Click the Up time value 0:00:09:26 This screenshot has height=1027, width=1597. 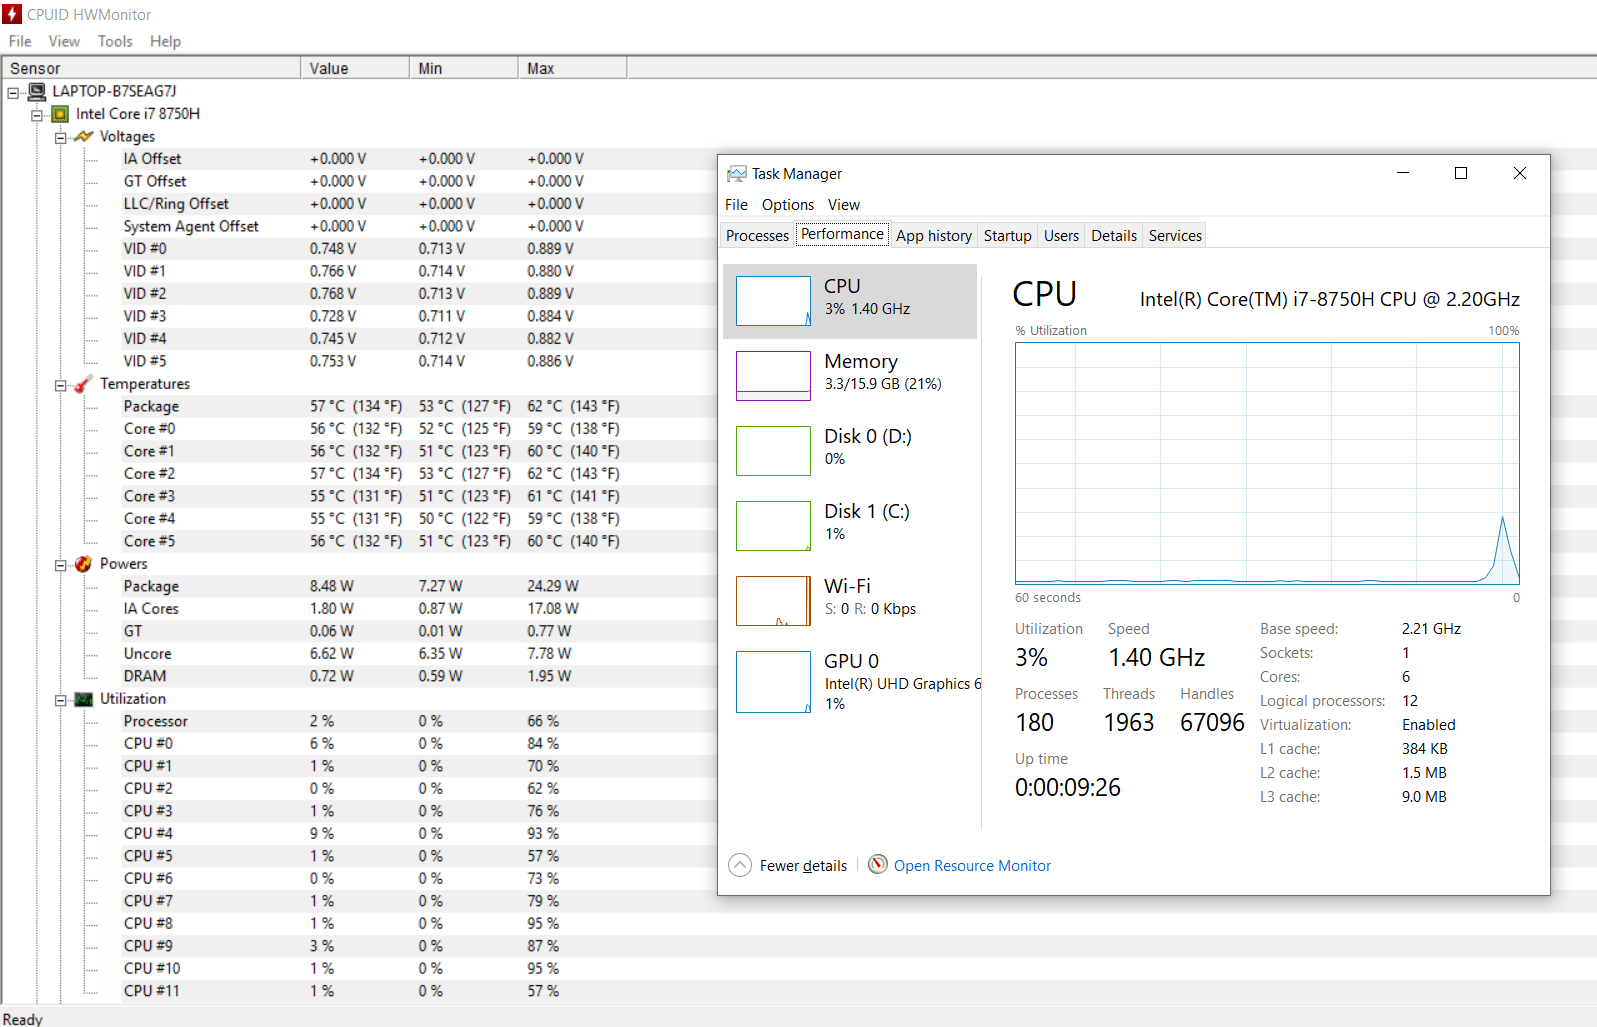[x=1068, y=788]
